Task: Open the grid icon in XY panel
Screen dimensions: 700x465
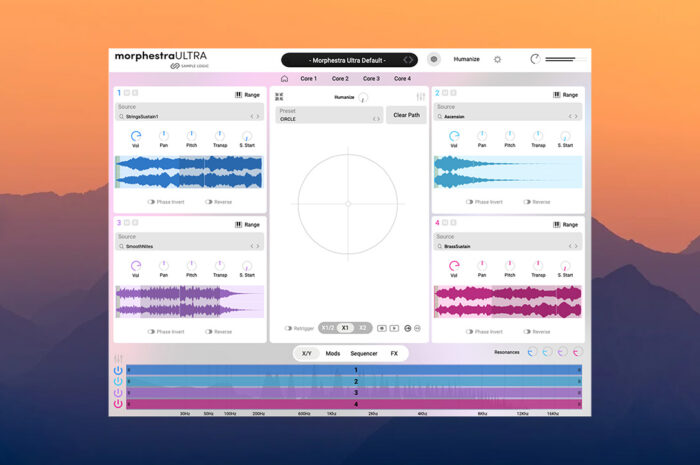Action: (279, 96)
